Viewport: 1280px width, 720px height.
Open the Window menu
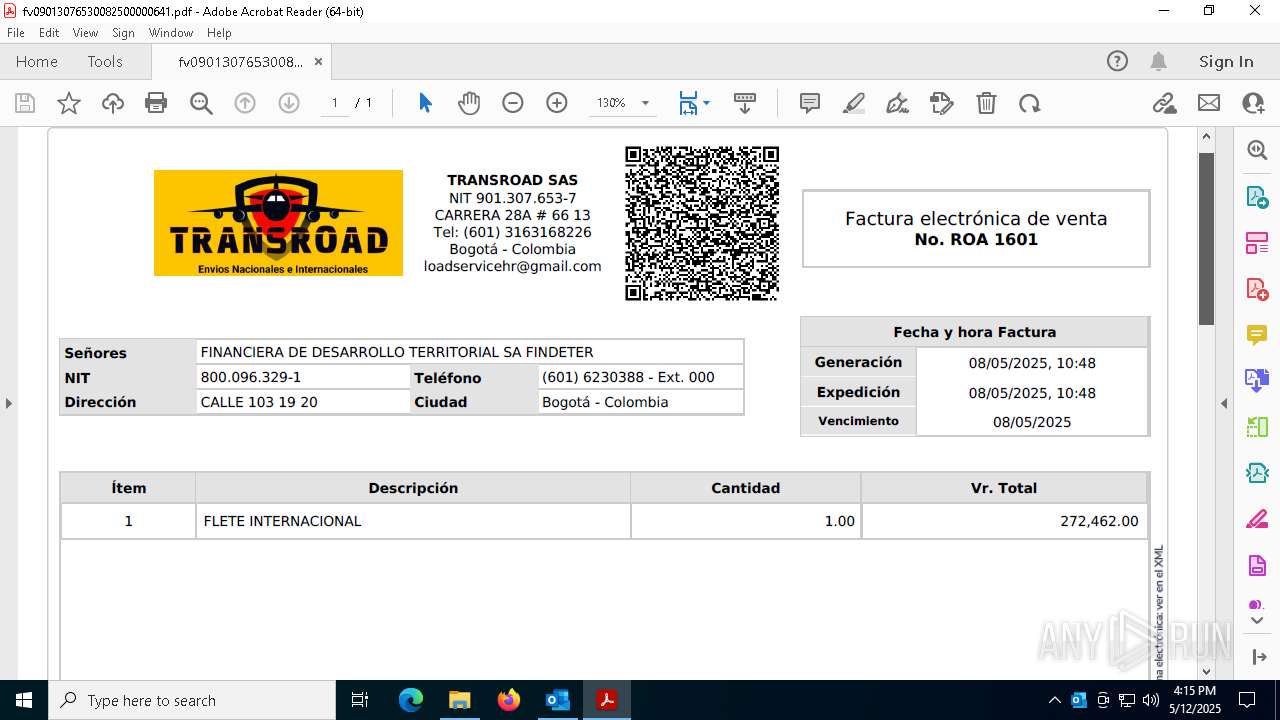[171, 33]
